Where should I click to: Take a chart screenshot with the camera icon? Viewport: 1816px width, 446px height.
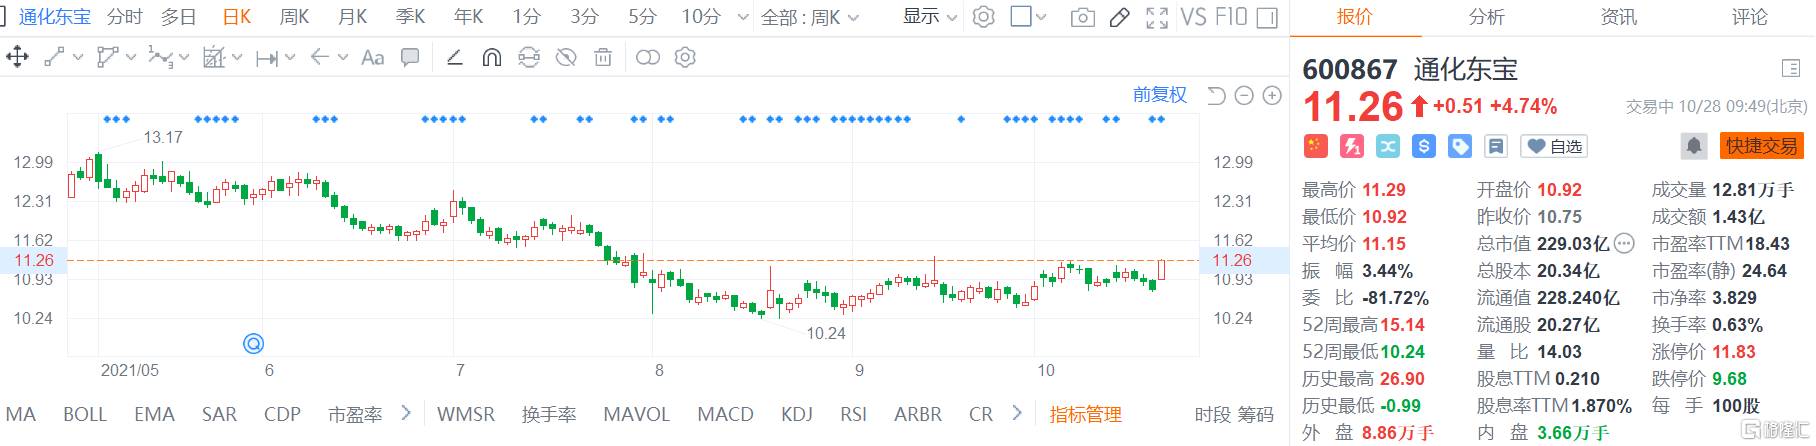coord(1082,17)
